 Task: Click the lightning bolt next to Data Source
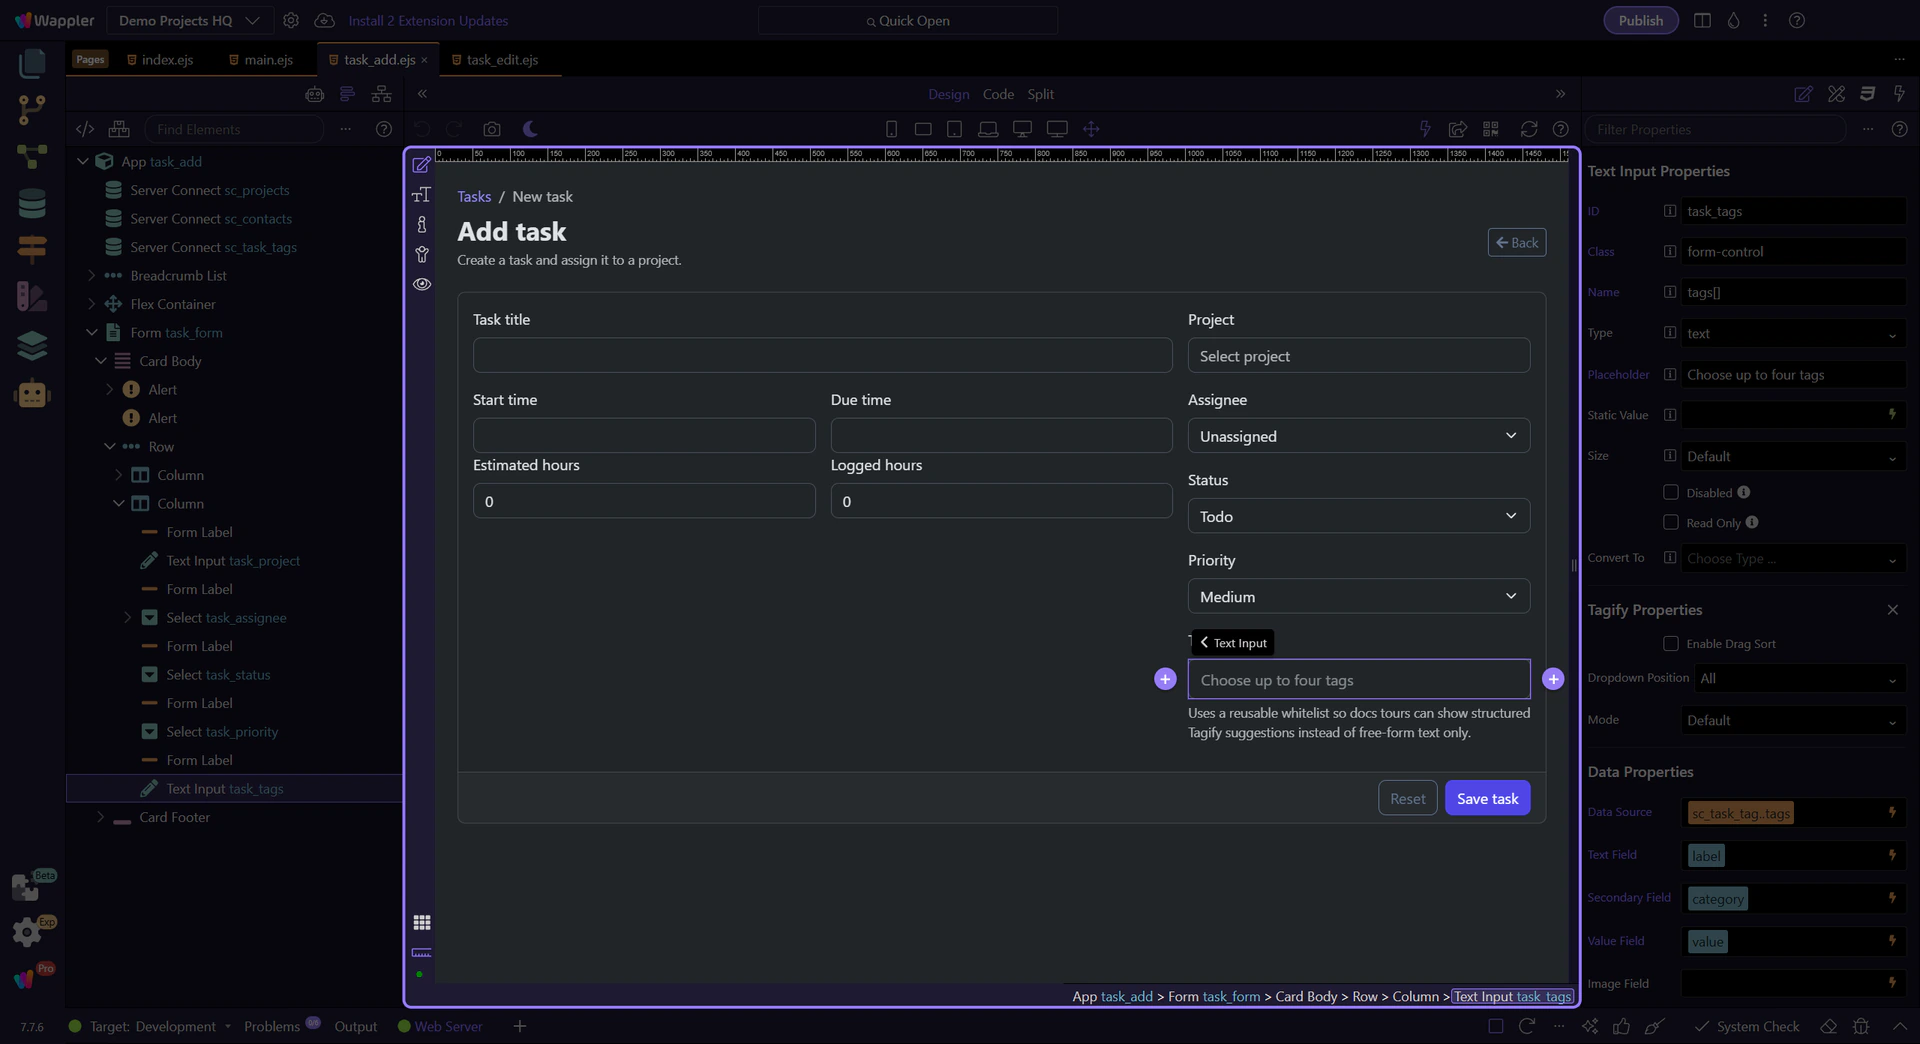1891,813
